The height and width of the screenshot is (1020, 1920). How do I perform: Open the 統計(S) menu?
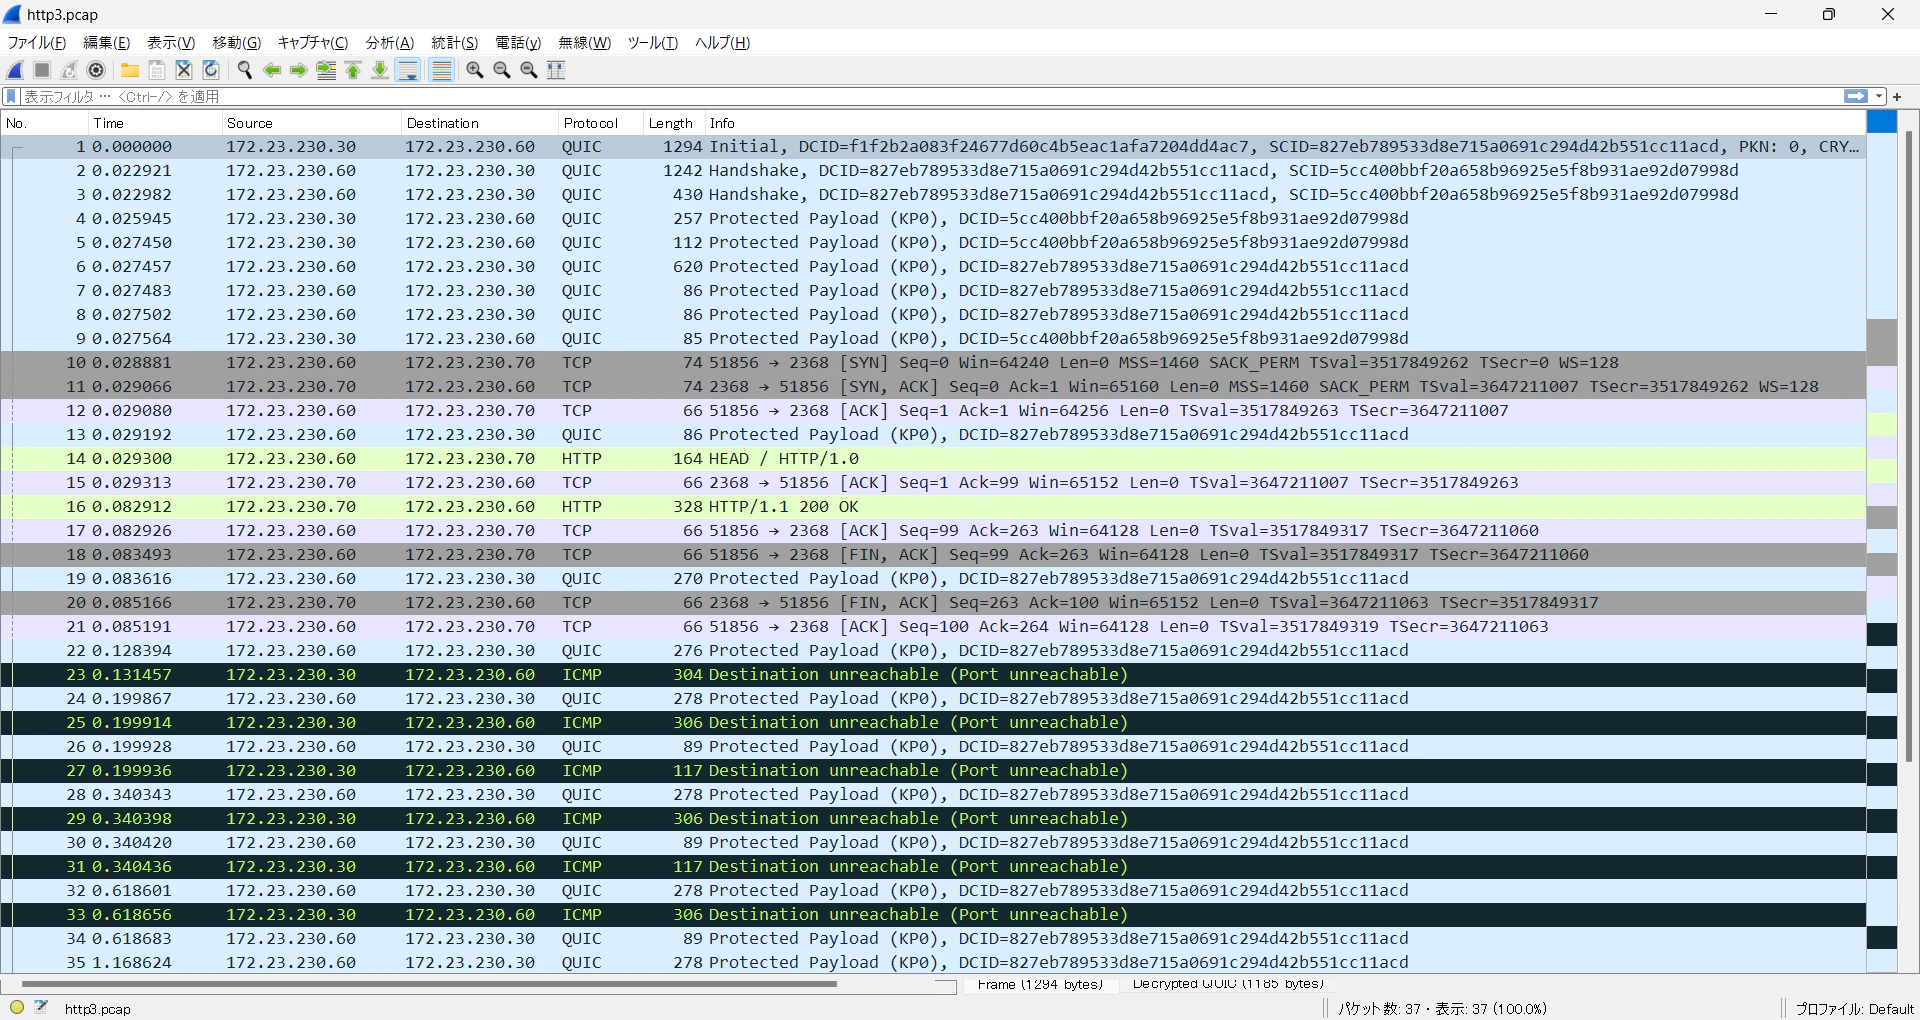point(455,43)
